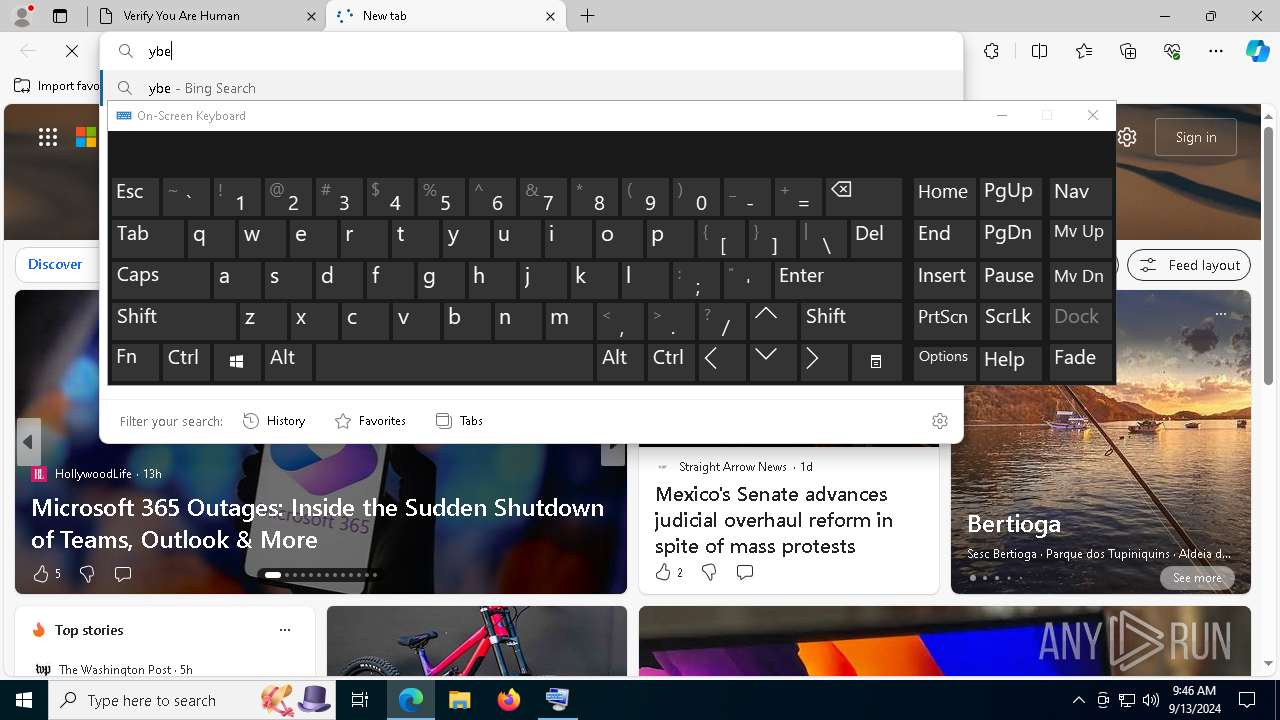1280x720 pixels.
Task: Click the Enter key on keyboard
Action: click(838, 279)
